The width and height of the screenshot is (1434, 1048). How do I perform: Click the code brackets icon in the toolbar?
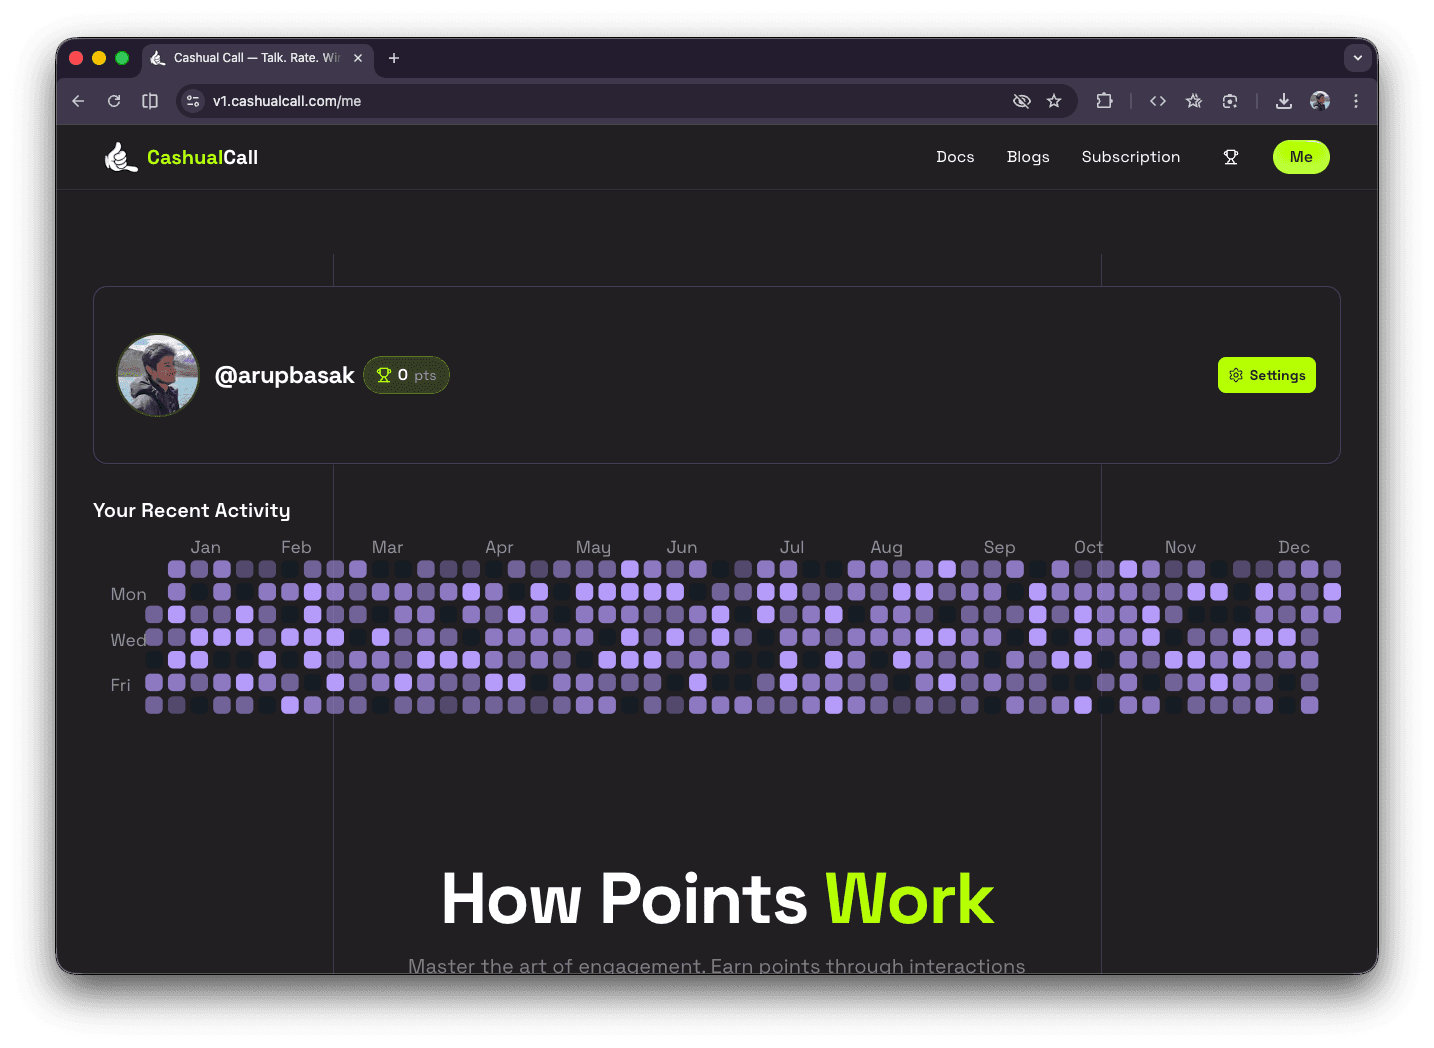[1158, 101]
